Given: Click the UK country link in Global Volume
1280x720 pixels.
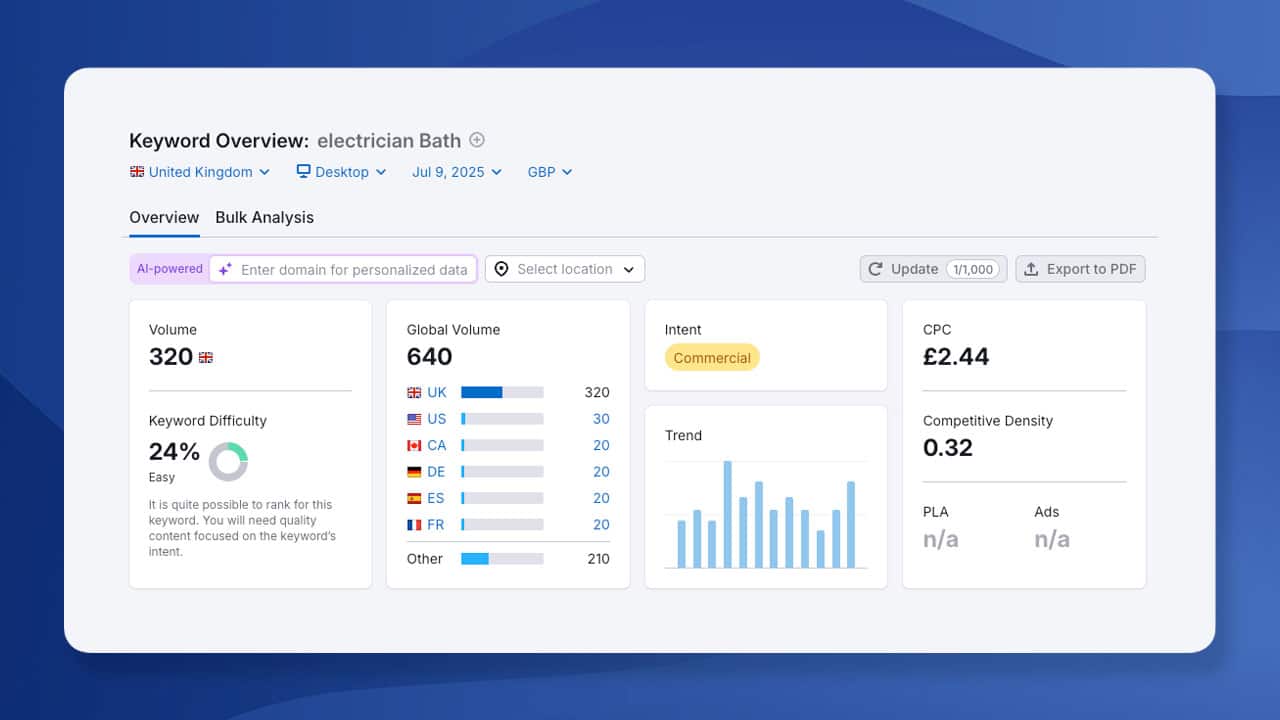Looking at the screenshot, I should pyautogui.click(x=437, y=392).
